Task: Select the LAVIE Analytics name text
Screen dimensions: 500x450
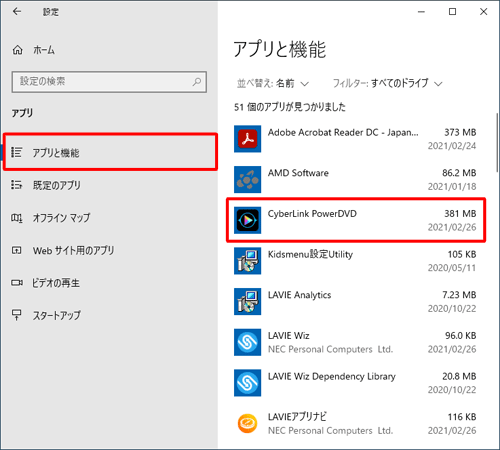Action: tap(300, 295)
